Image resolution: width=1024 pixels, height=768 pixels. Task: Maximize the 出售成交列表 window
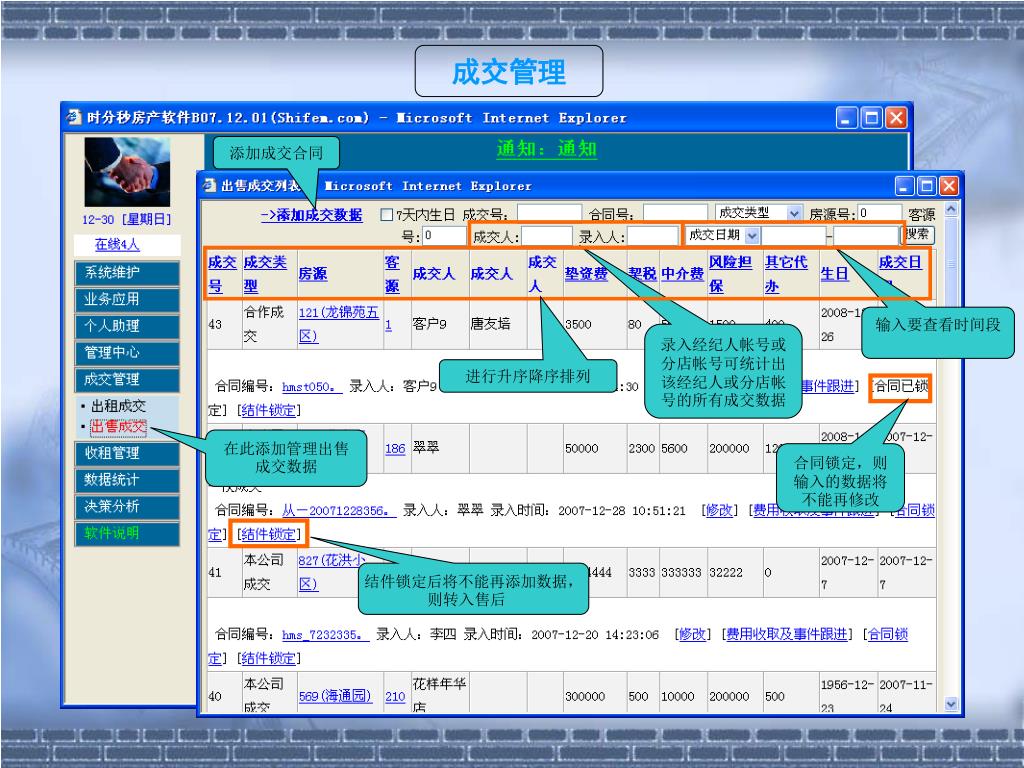pyautogui.click(x=926, y=186)
